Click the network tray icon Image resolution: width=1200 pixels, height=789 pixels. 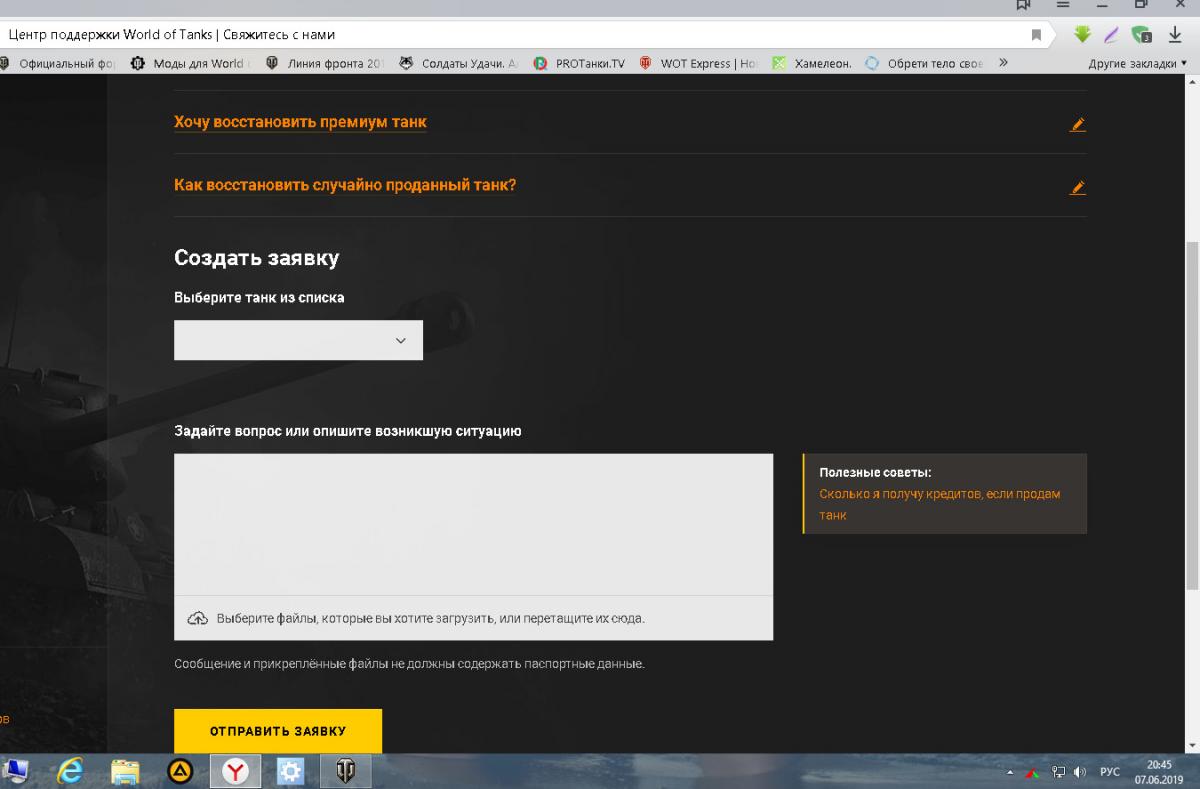pyautogui.click(x=1057, y=772)
